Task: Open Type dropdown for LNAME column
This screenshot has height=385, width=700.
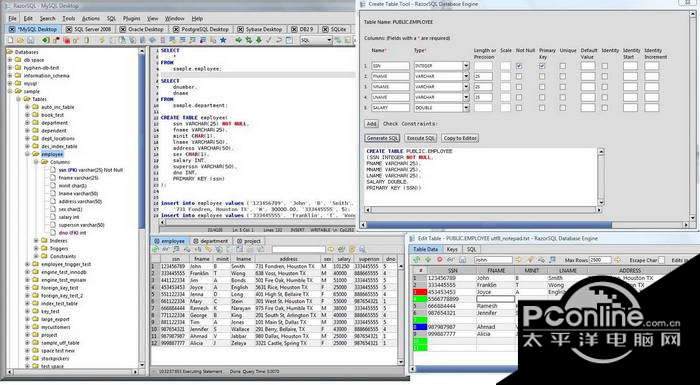Action: click(x=466, y=97)
